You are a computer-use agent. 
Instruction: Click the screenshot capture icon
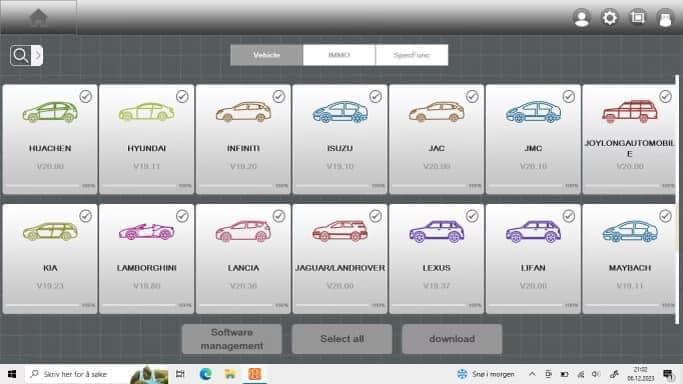point(638,17)
